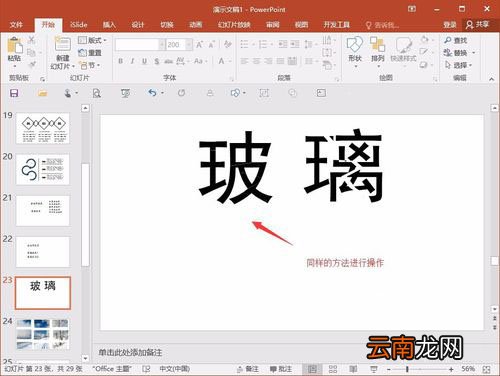Viewport: 500px width, 376px height.
Task: Click the Start Slideshow icon in quick toolbar
Action: [x=125, y=93]
